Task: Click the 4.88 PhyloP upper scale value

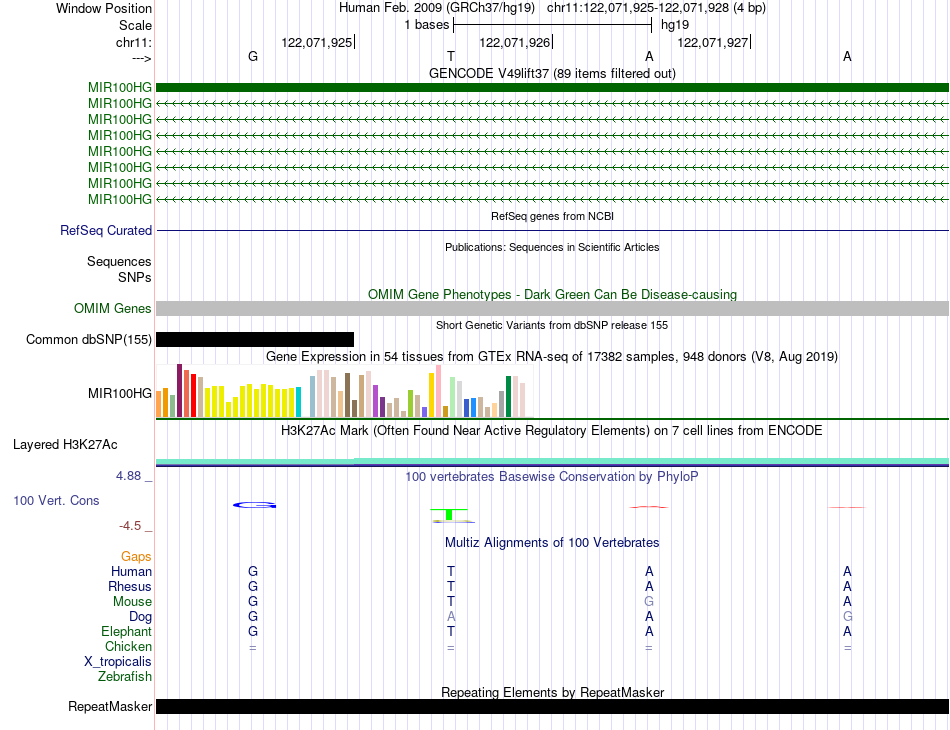Action: 128,476
